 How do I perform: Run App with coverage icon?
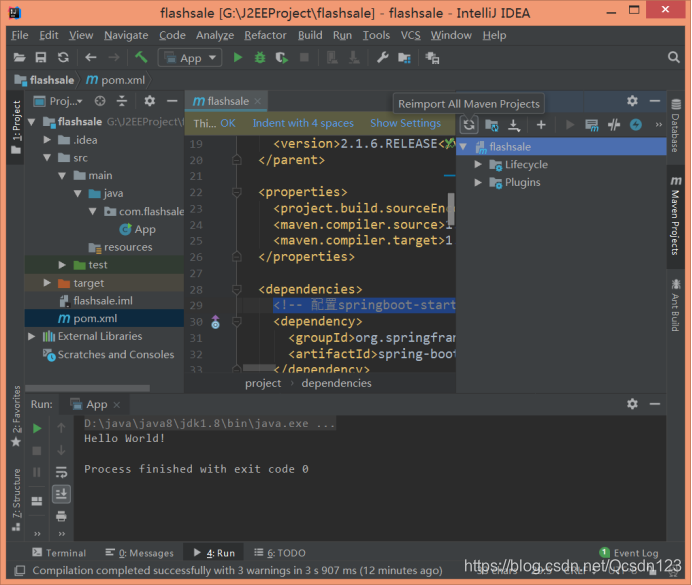point(282,58)
